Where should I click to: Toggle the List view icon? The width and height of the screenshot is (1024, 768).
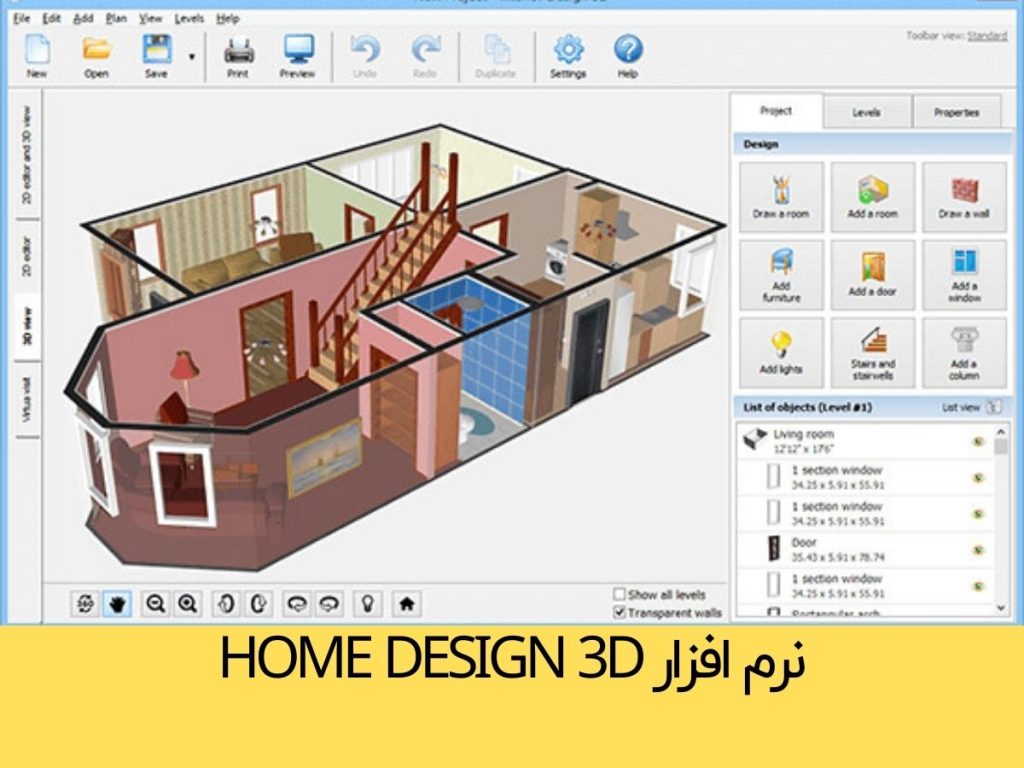click(x=993, y=408)
